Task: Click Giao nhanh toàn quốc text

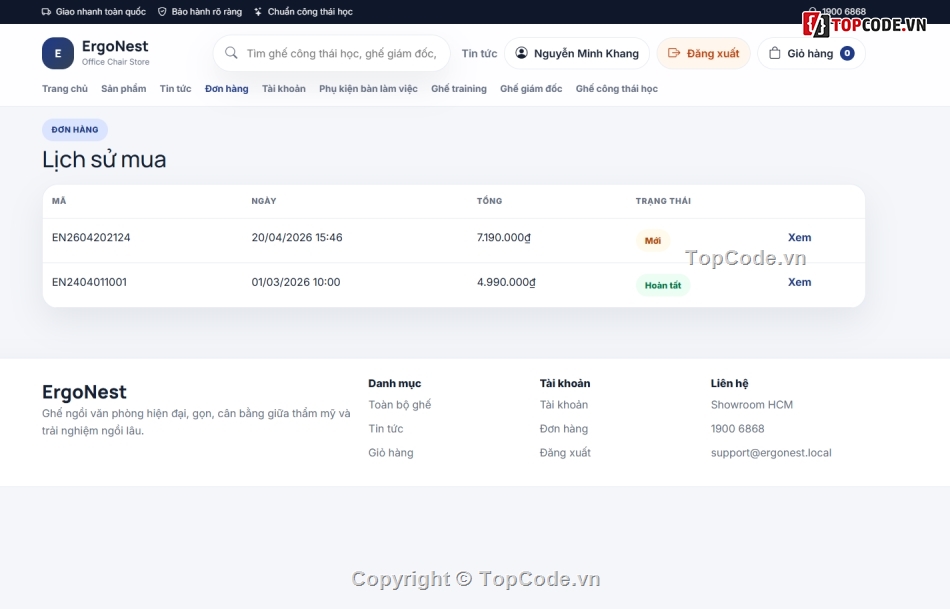Action: pos(101,12)
